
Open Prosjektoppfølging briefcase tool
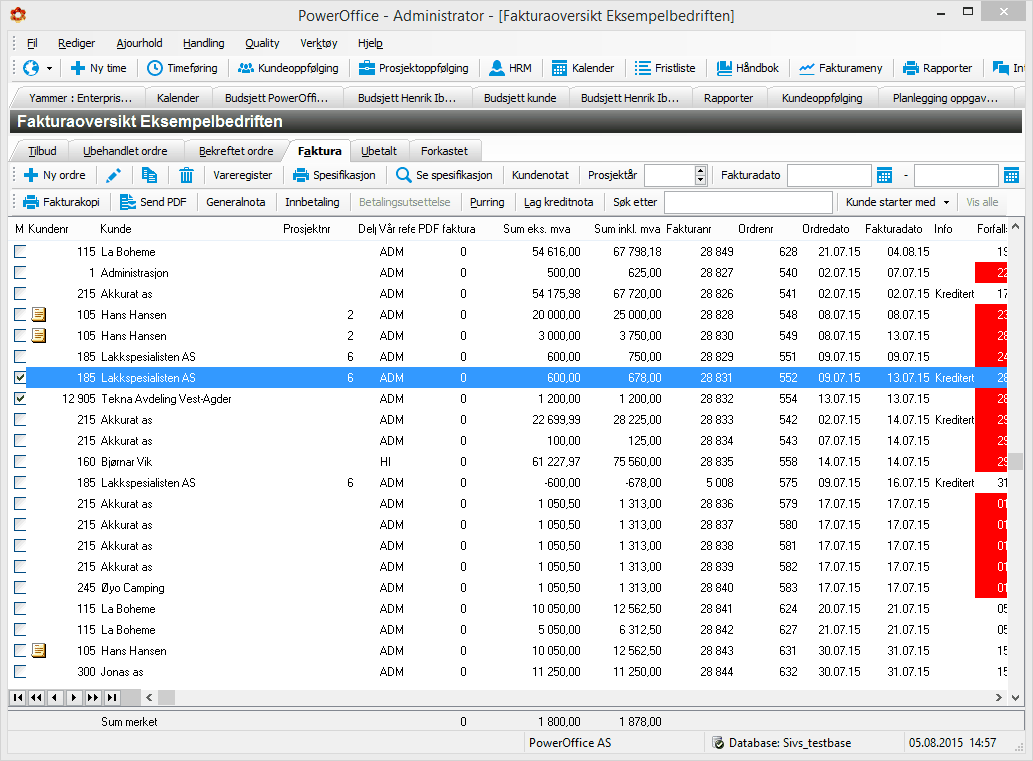click(413, 68)
